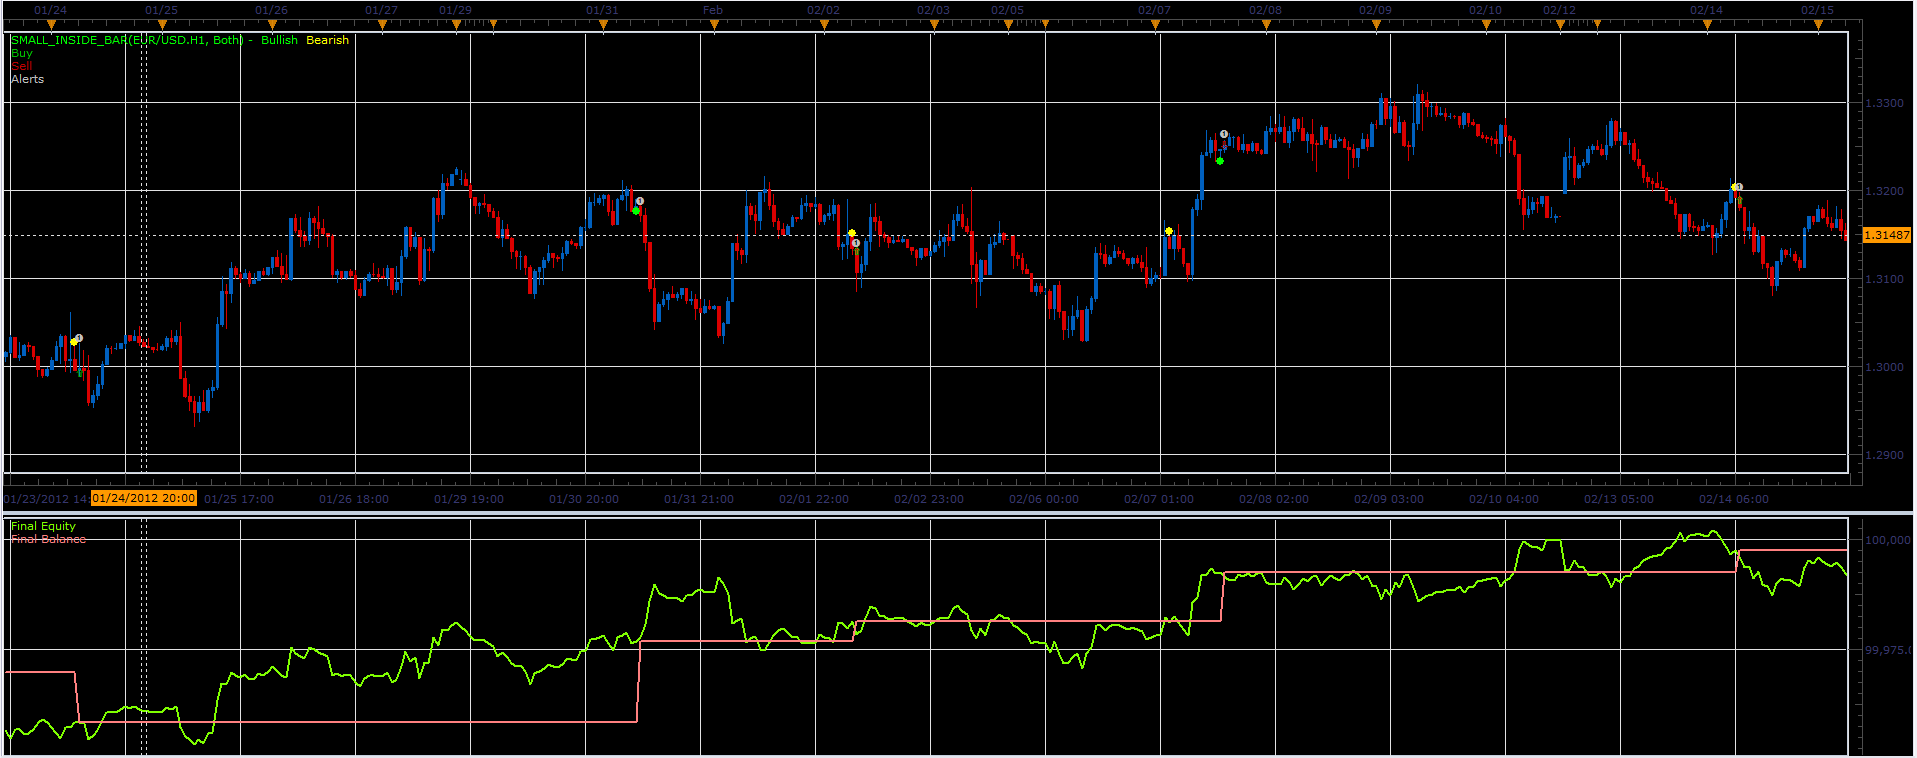Image resolution: width=1917 pixels, height=758 pixels.
Task: Click the 02/08 02:00 time axis label
Action: pyautogui.click(x=1274, y=499)
